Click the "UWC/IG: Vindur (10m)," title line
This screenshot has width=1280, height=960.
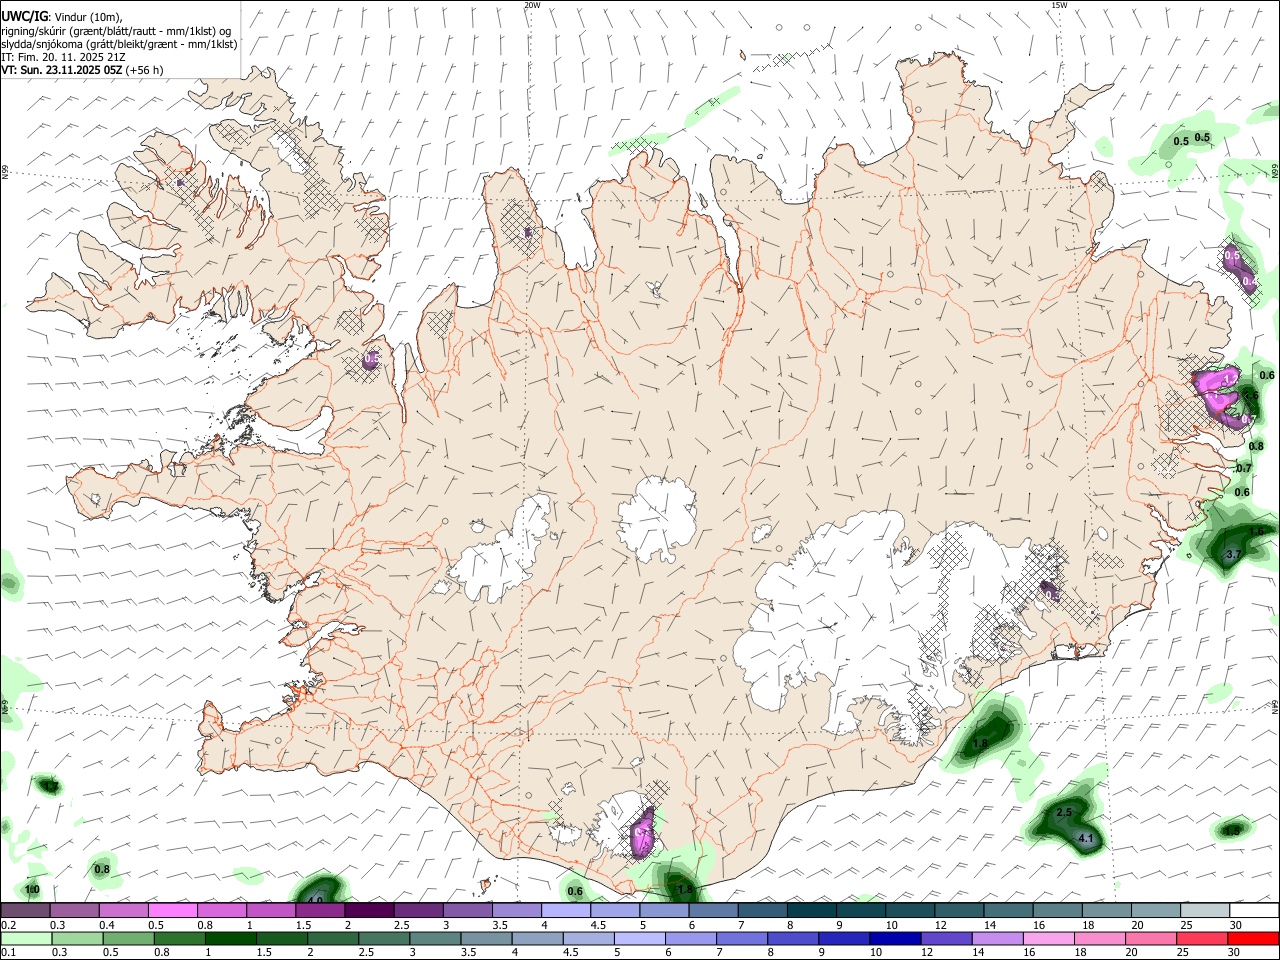tap(62, 17)
